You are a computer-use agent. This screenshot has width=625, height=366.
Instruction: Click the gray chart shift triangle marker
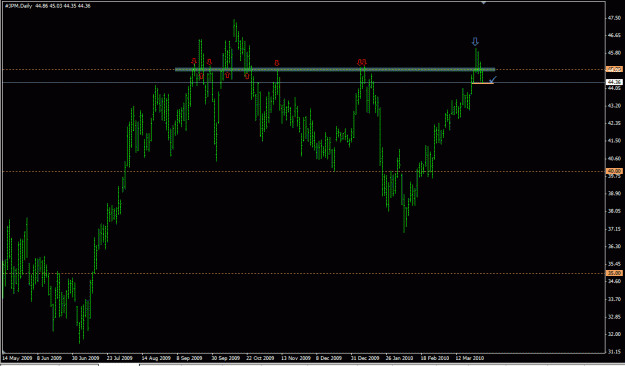point(483,3)
